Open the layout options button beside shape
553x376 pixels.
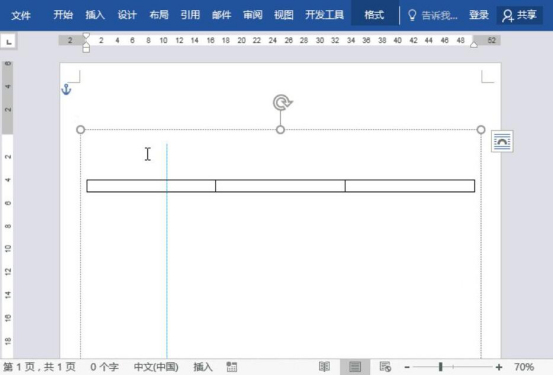[x=502, y=141]
